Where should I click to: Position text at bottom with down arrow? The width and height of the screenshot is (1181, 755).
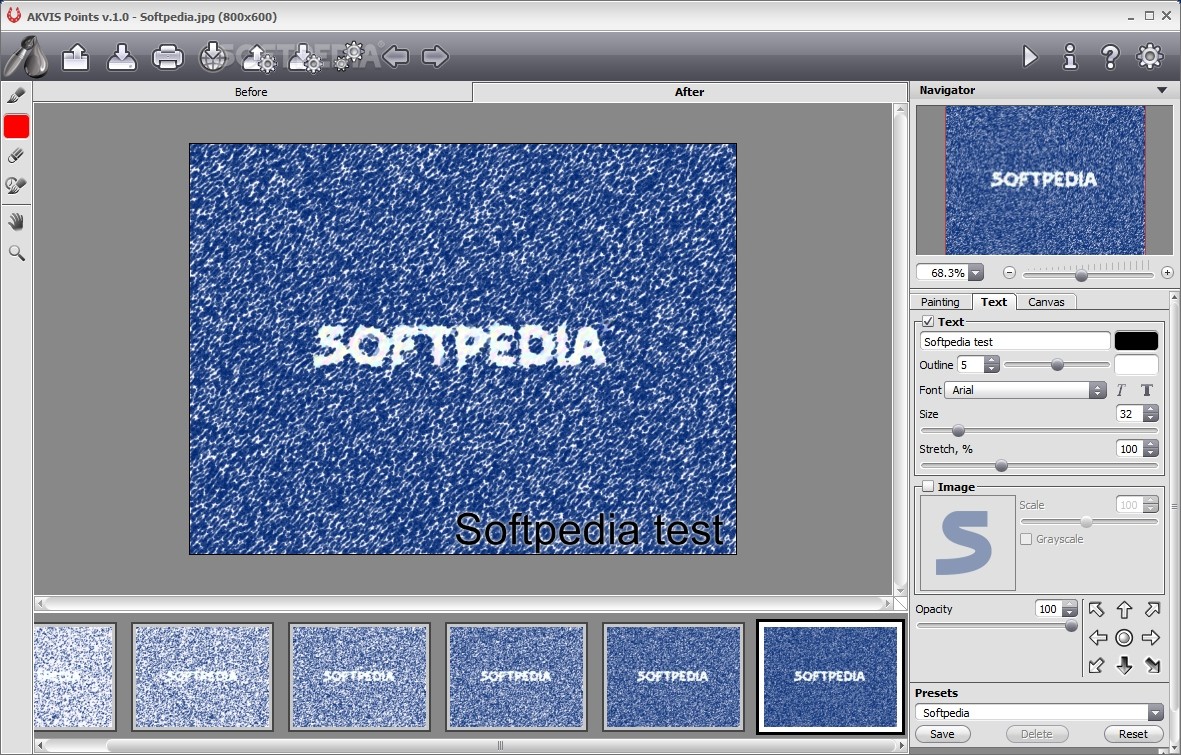point(1124,665)
